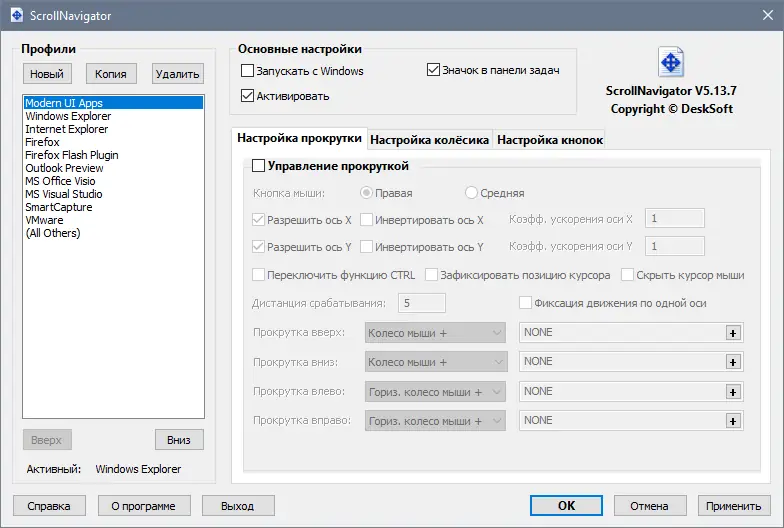Click the ScrollNavigator title bar icon
The width and height of the screenshot is (784, 528).
(x=16, y=15)
